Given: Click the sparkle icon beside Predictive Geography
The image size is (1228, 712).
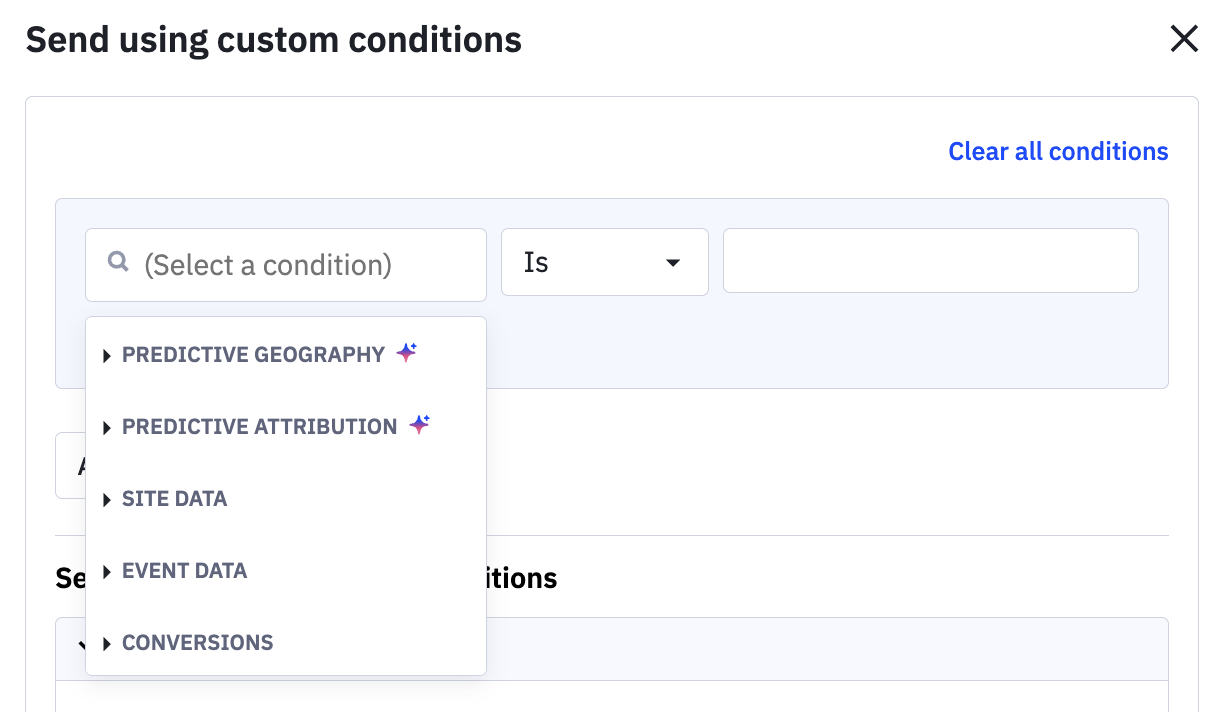Looking at the screenshot, I should tap(406, 353).
